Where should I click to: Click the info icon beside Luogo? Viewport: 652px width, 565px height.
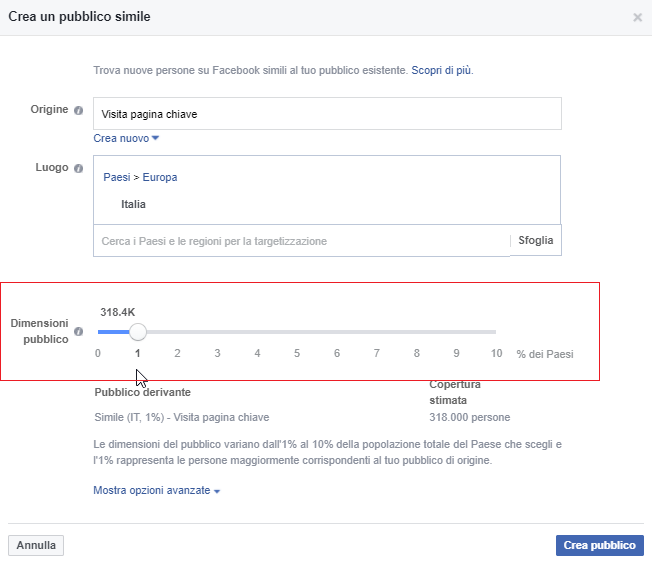point(79,168)
